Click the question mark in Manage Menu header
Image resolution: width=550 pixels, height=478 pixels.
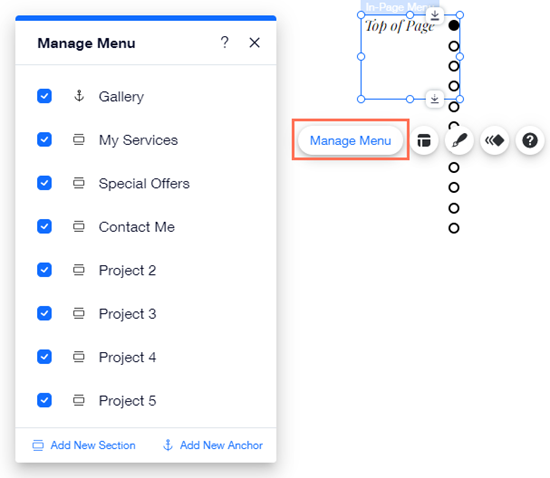tap(224, 42)
